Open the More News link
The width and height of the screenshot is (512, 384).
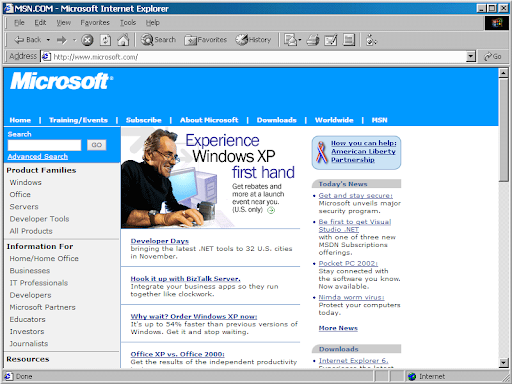pyautogui.click(x=338, y=328)
